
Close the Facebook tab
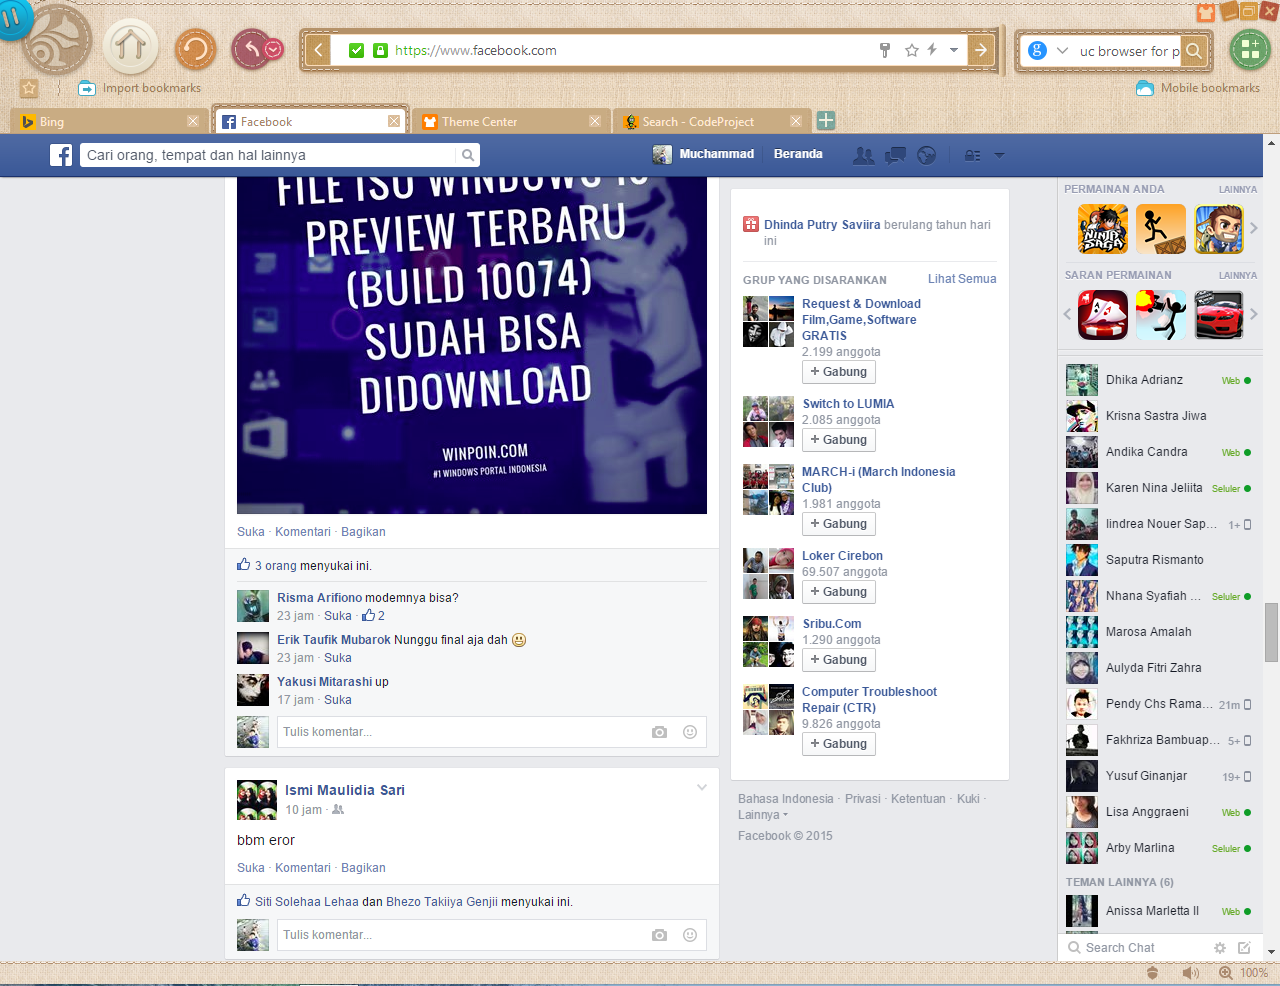[x=394, y=121]
